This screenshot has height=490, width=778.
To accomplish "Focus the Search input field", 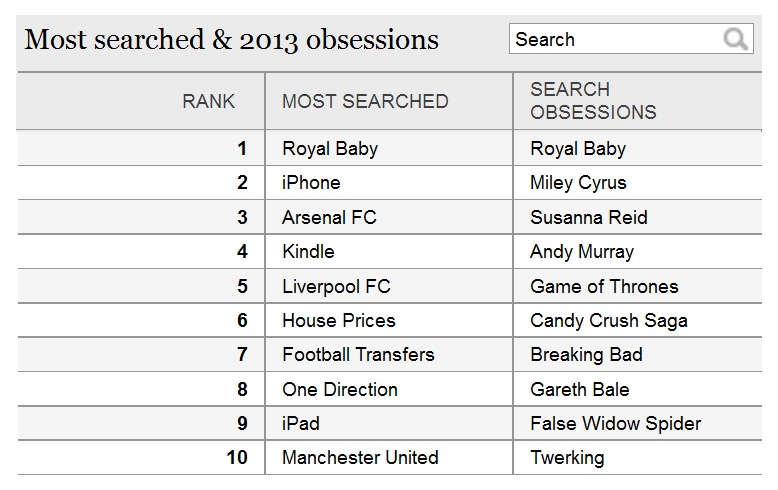I will click(x=631, y=39).
